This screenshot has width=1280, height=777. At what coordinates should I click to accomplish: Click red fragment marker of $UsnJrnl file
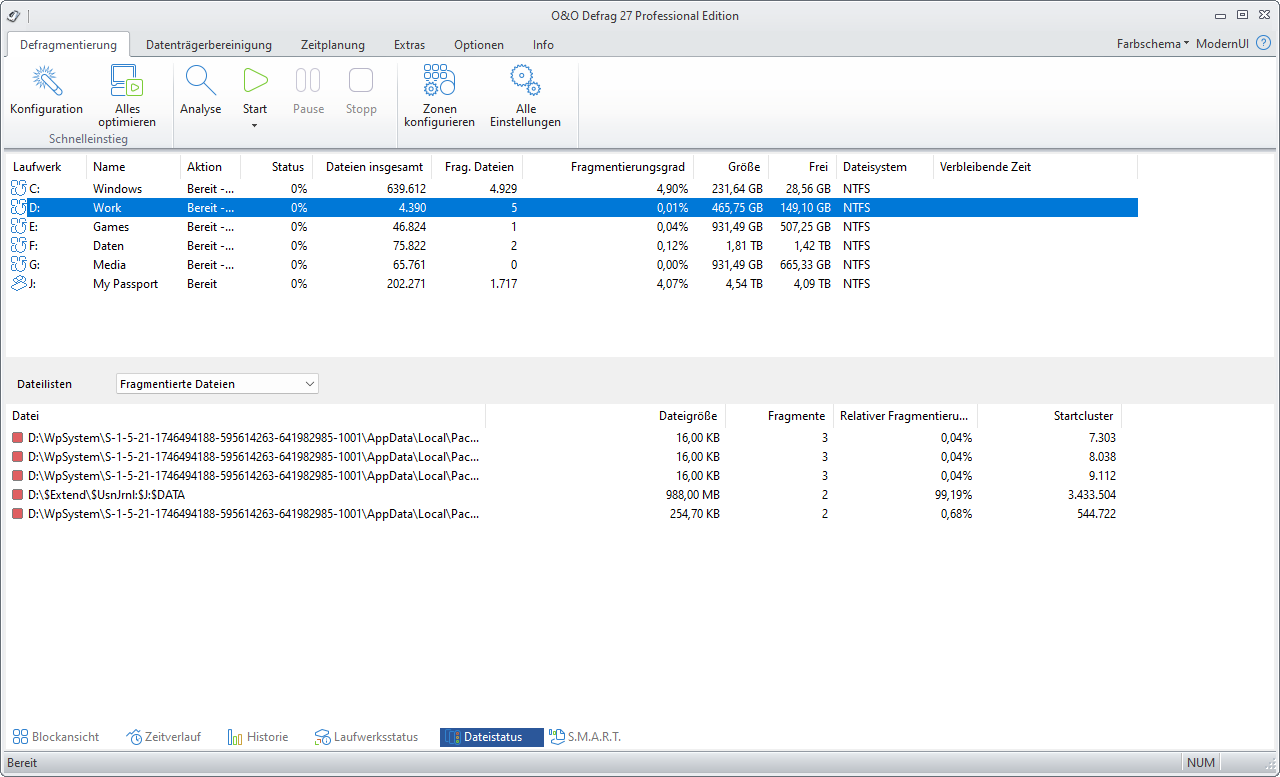(x=17, y=495)
